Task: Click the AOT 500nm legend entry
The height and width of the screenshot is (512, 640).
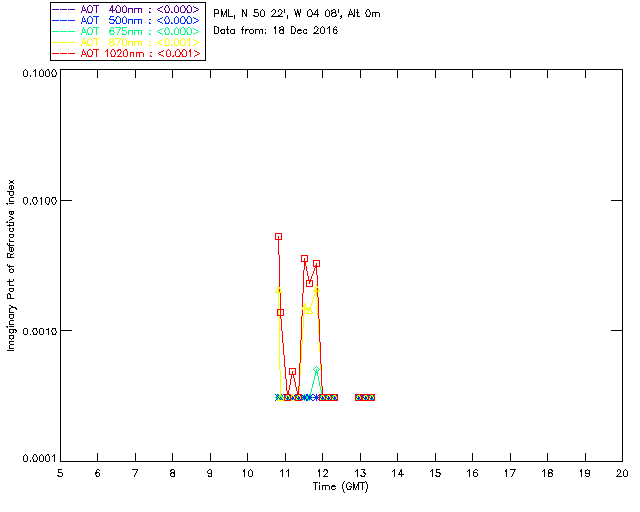Action: pos(126,20)
